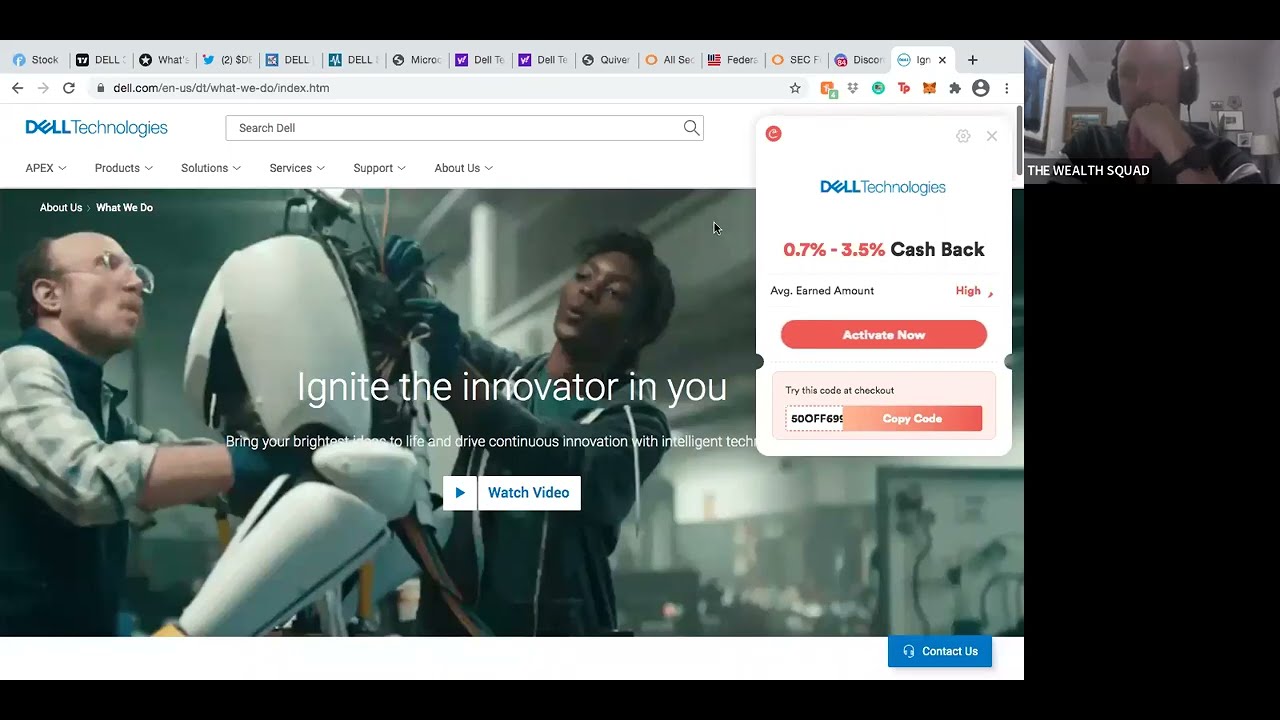
Task: Close the active Ign tab
Action: tap(942, 60)
